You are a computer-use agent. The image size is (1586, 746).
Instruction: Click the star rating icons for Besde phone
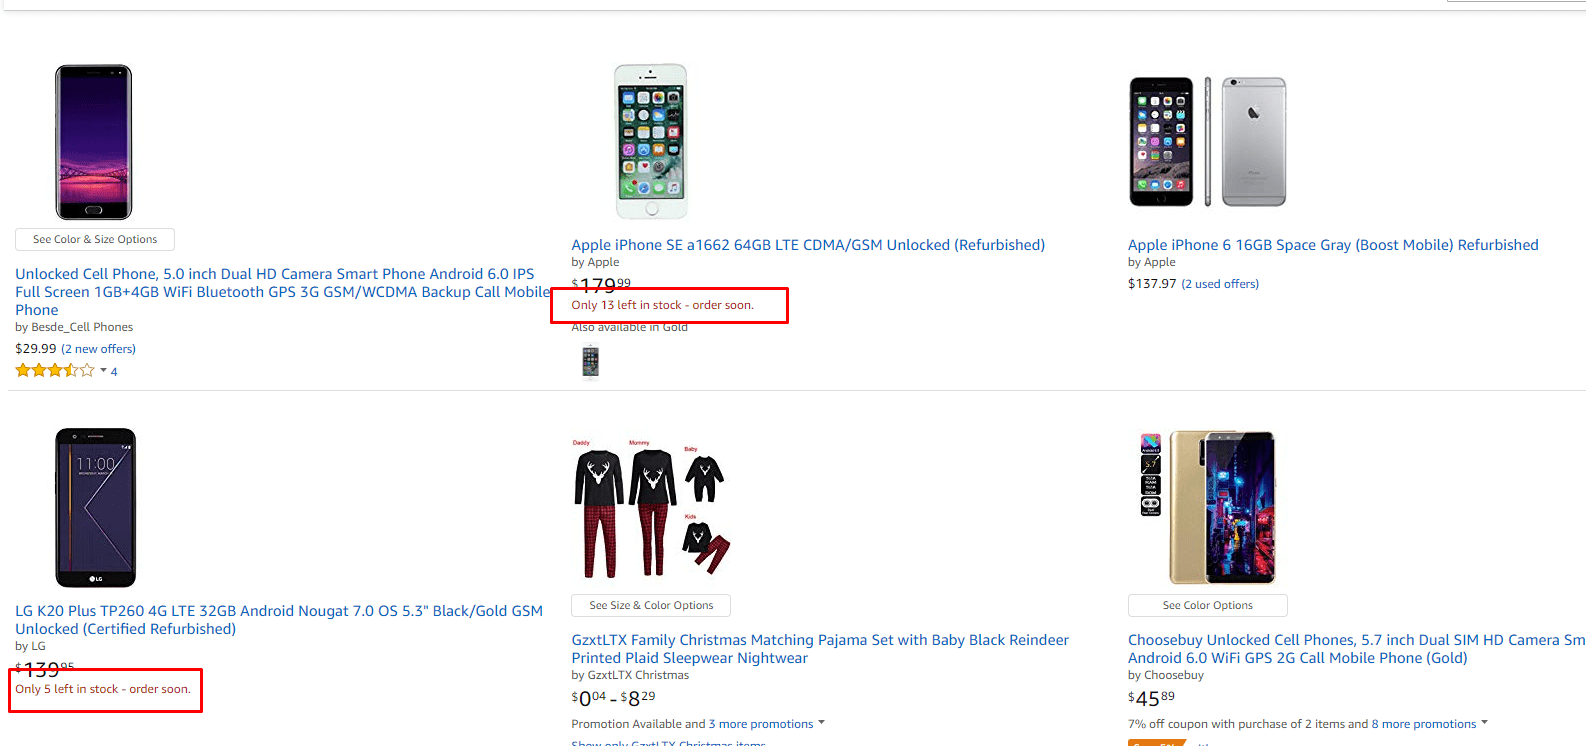pos(55,371)
